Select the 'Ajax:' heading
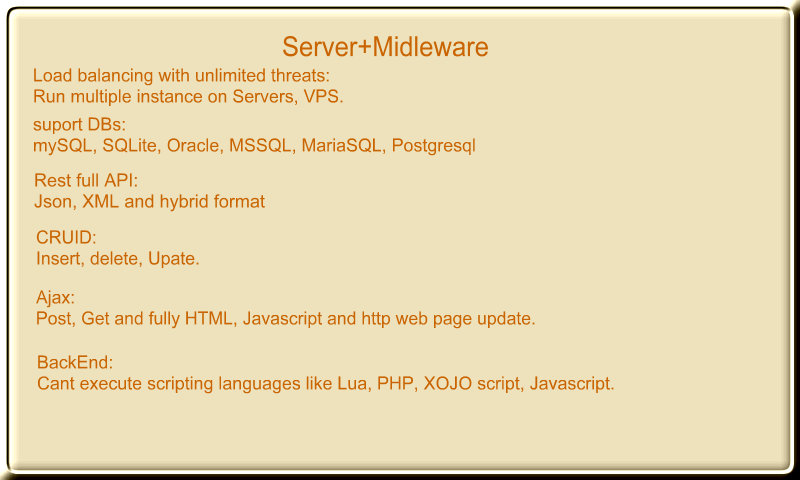This screenshot has height=480, width=800. (x=56, y=297)
